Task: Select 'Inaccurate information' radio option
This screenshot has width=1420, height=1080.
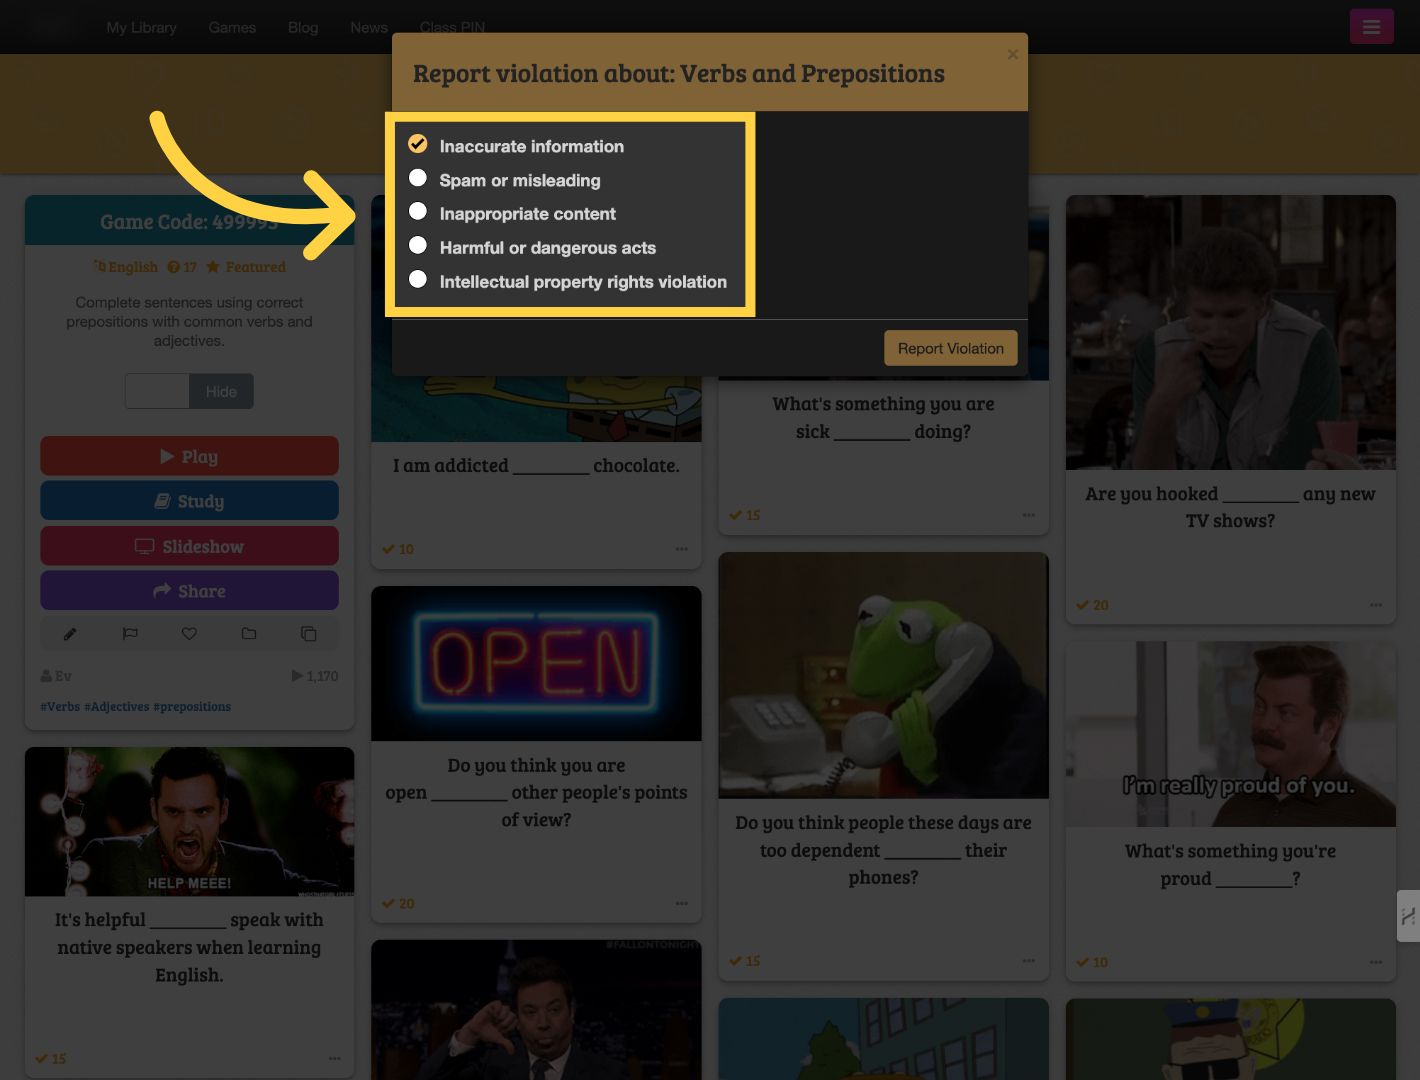Action: point(418,144)
